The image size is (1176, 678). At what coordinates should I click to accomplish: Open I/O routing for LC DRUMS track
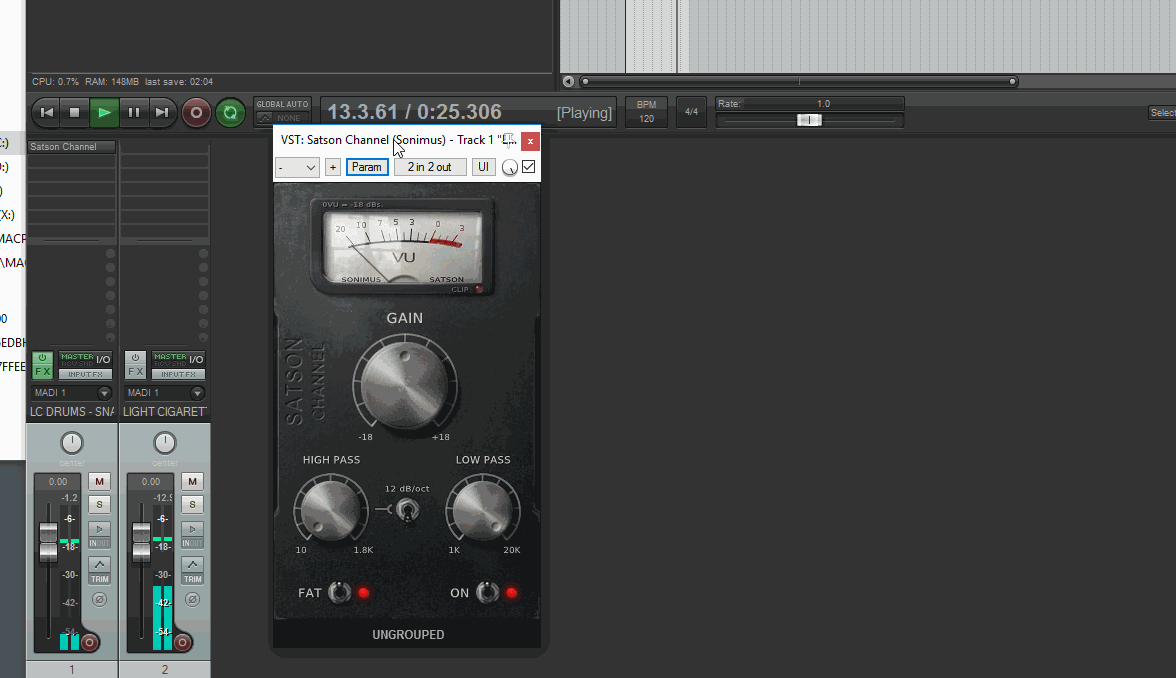104,359
